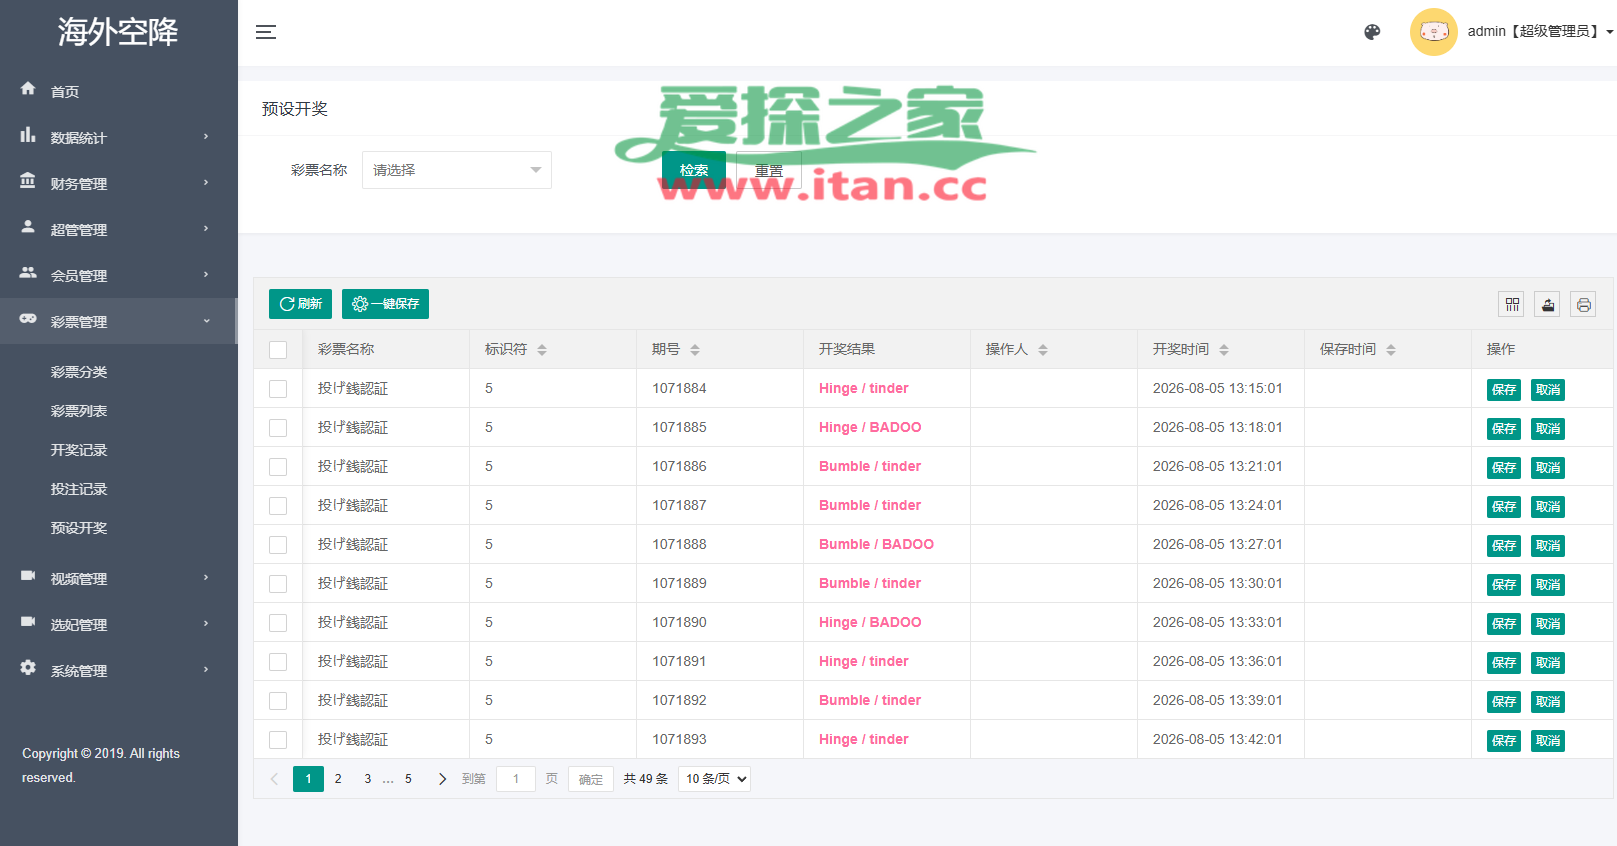Click the admin avatar picture

coord(1434,32)
